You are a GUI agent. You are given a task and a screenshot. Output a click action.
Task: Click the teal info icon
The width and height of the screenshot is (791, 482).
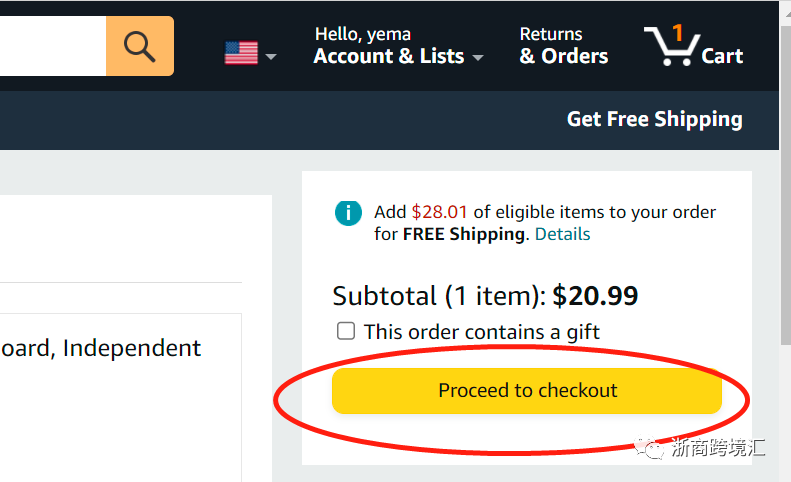point(348,212)
